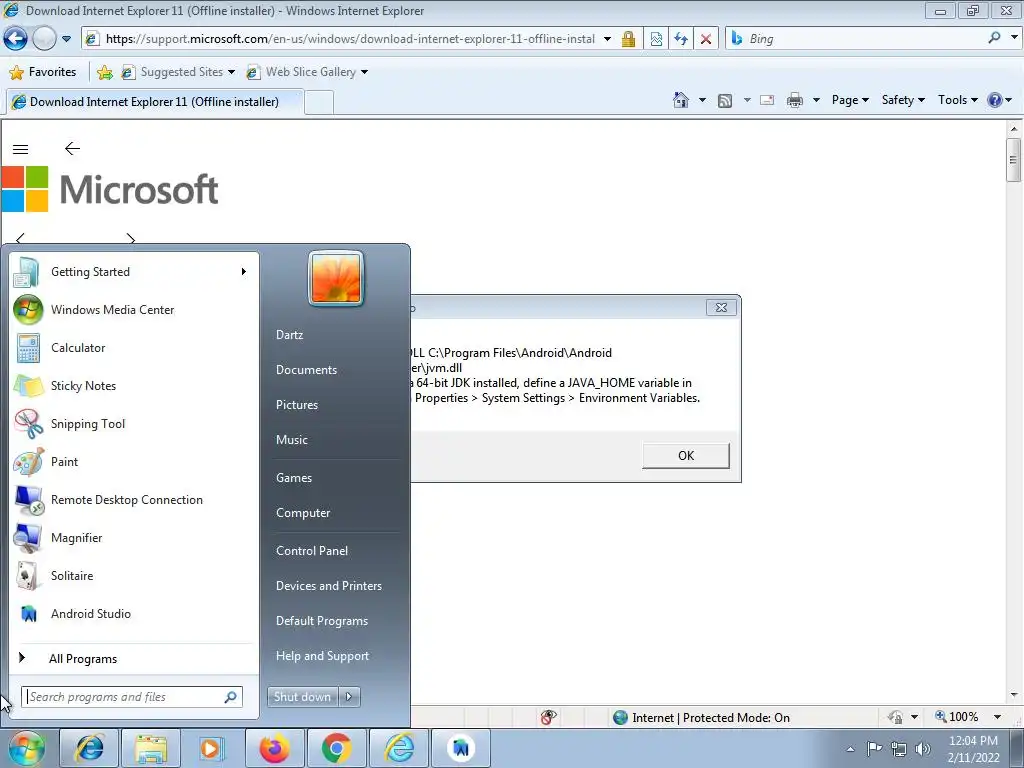Click the IE Back navigation button
This screenshot has width=1024, height=768.
tap(16, 39)
